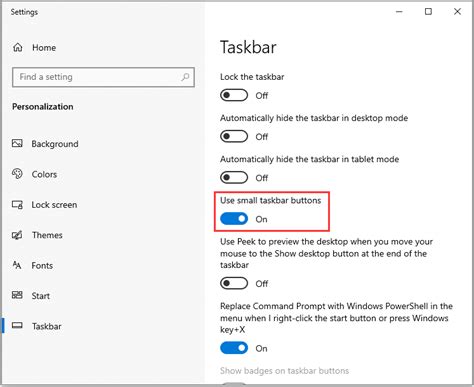Click the Taskbar icon in sidebar

(x=17, y=326)
